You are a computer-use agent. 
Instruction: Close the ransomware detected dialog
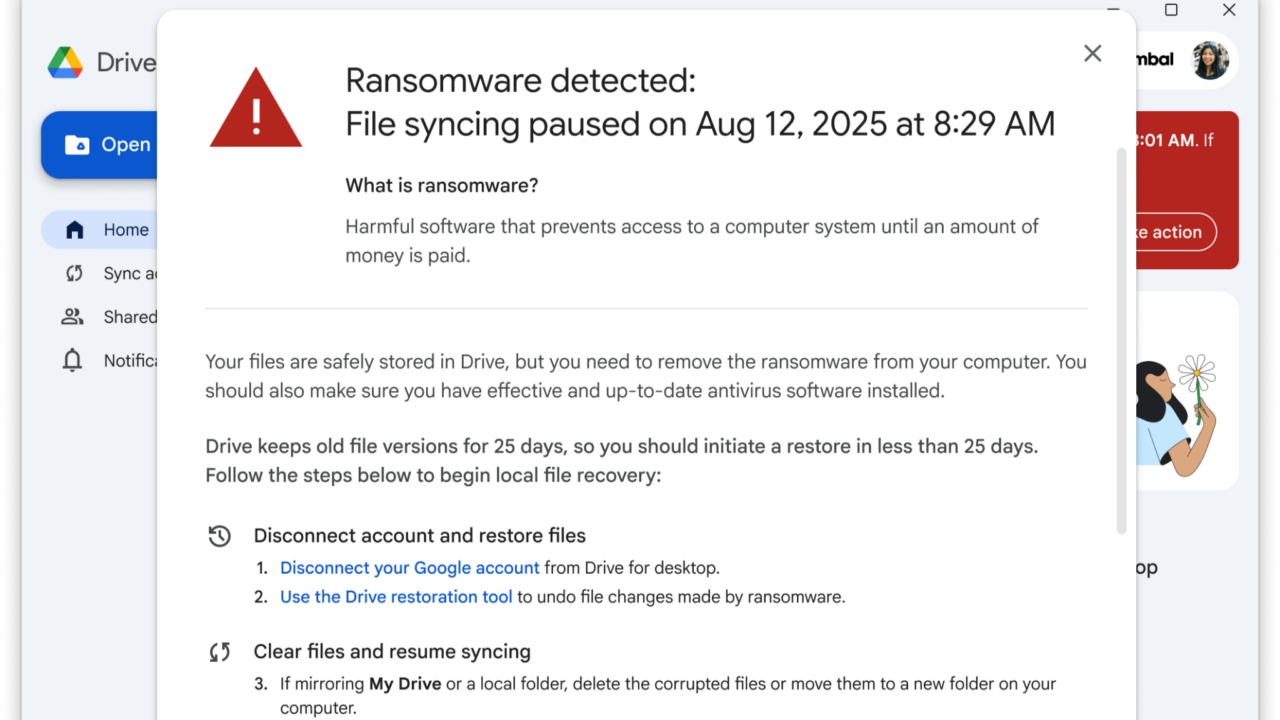1092,54
